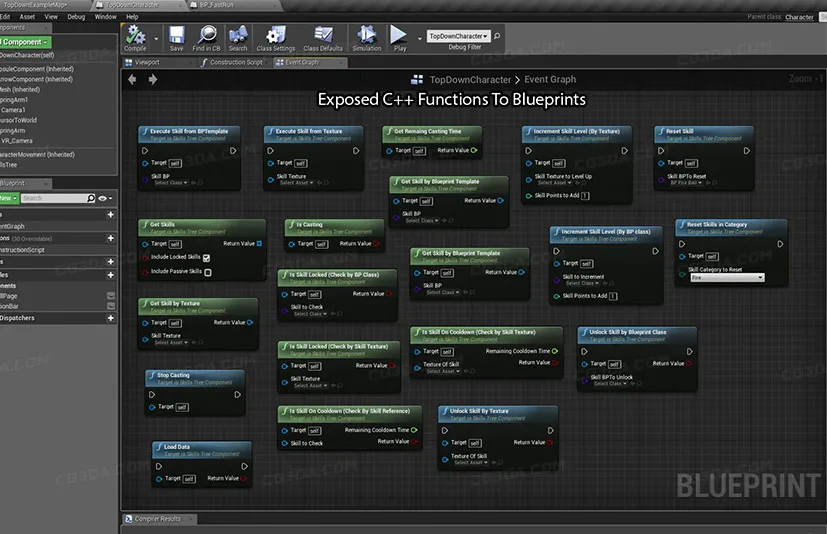Open Play options dropdown arrow

pos(419,39)
